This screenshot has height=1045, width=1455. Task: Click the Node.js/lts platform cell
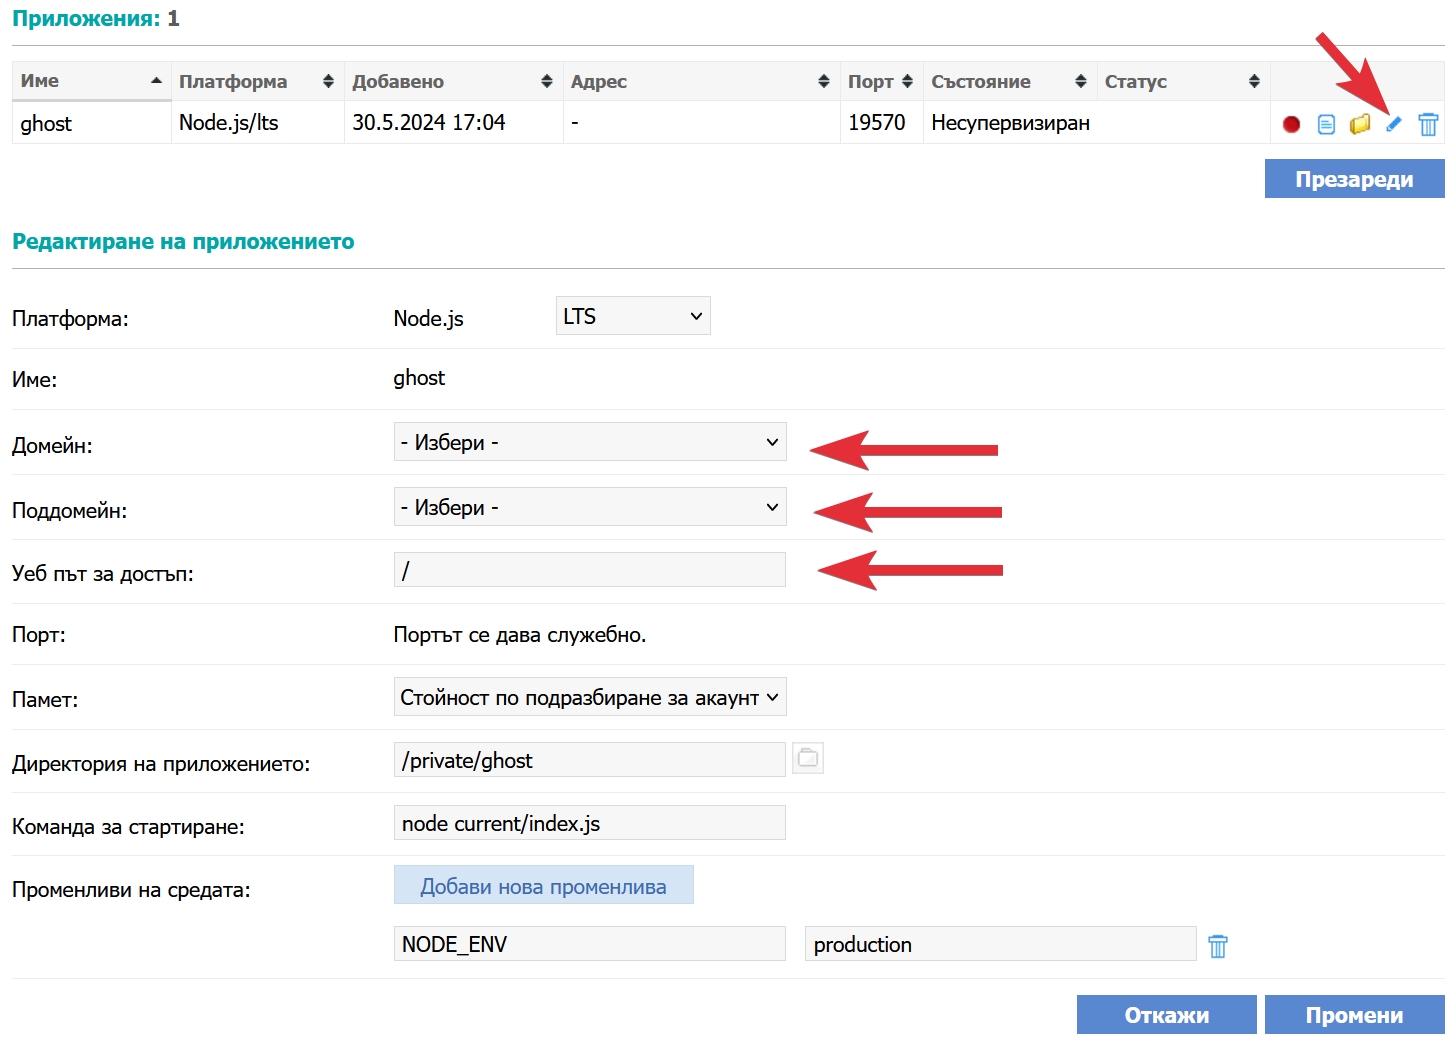[x=258, y=123]
